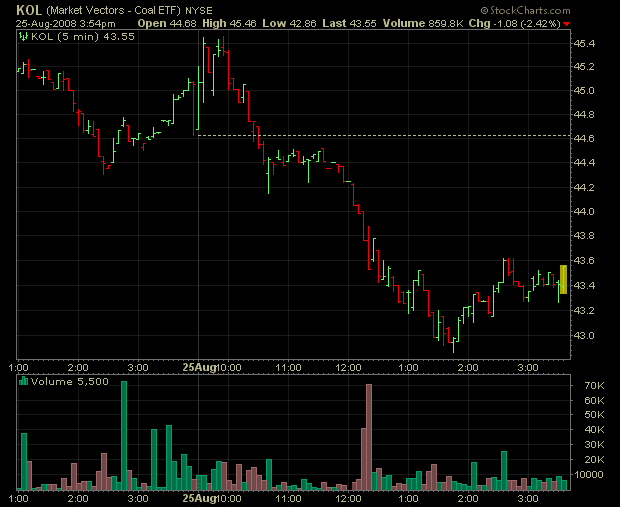The height and width of the screenshot is (507, 620).
Task: Click the "(Market Vectors - Coal ETF)" name
Action: [113, 10]
